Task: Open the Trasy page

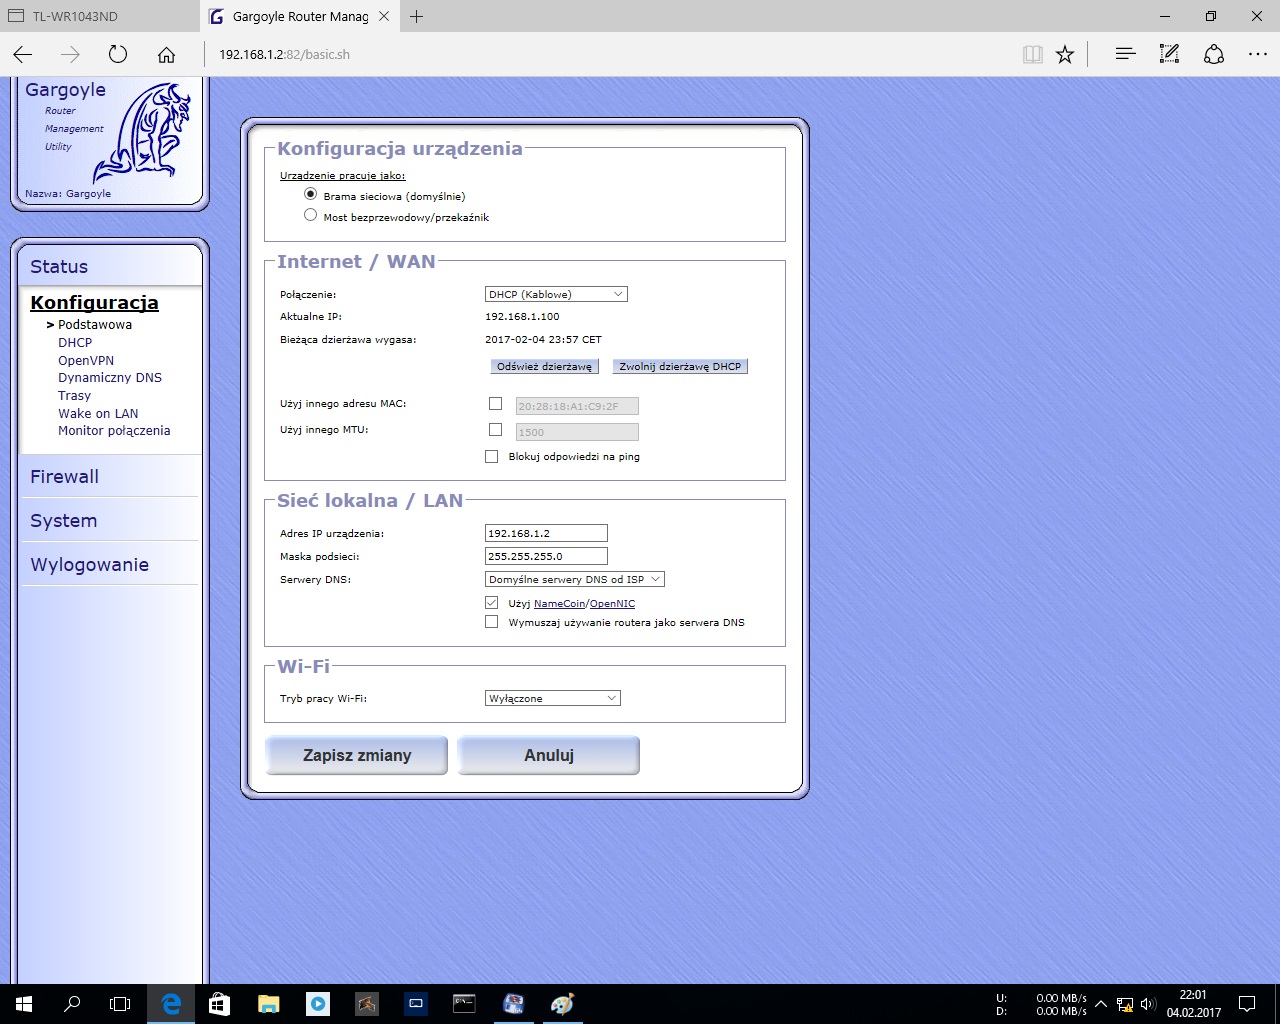Action: coord(74,395)
